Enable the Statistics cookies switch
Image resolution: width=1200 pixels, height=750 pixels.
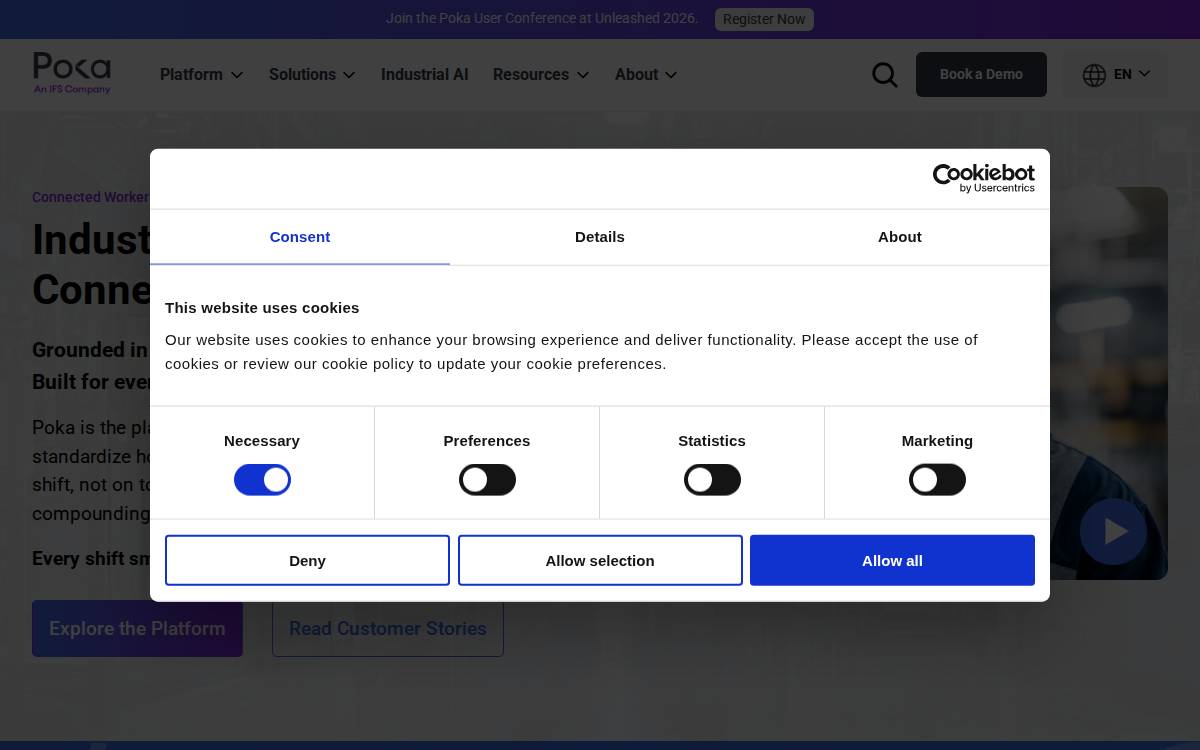pyautogui.click(x=712, y=480)
